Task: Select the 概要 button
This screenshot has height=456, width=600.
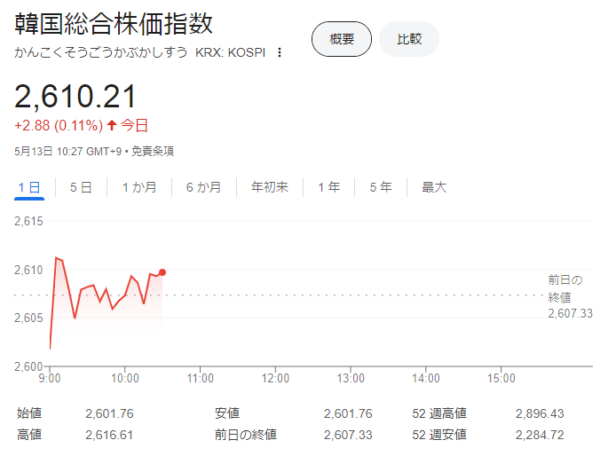Action: [342, 39]
